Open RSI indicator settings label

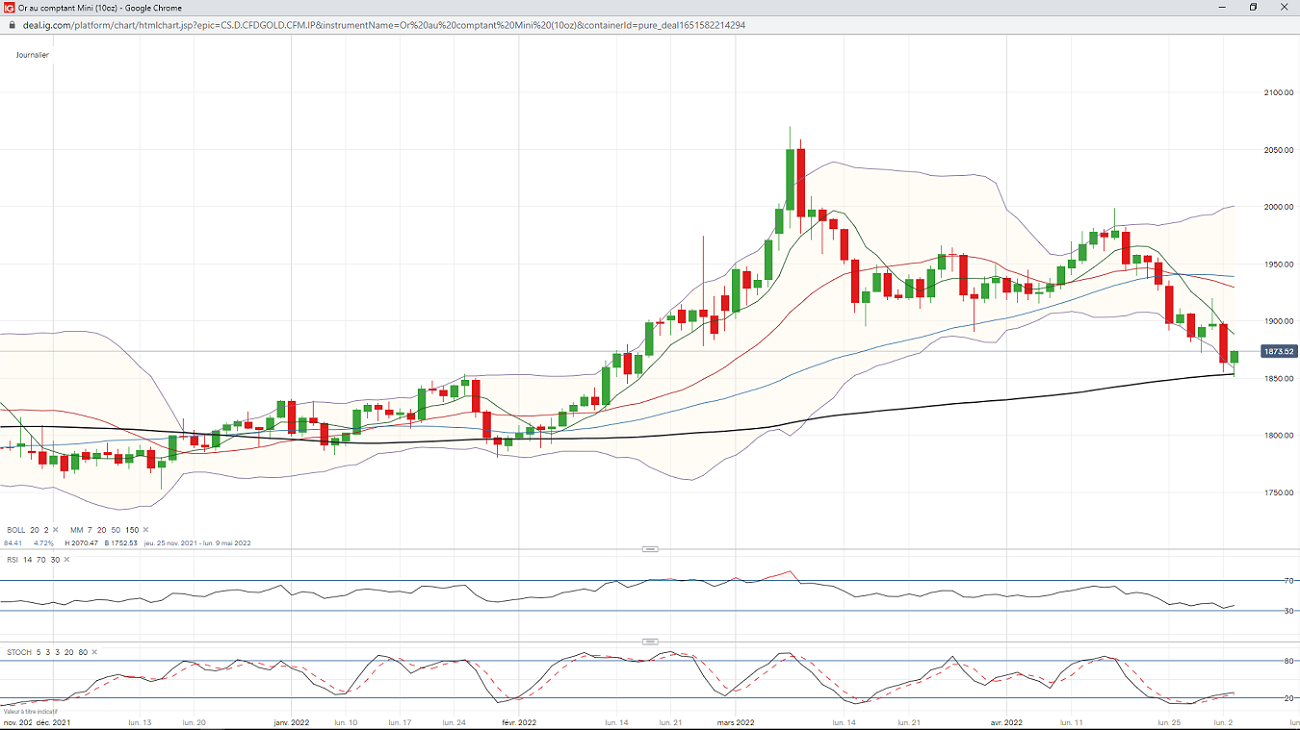(13, 560)
